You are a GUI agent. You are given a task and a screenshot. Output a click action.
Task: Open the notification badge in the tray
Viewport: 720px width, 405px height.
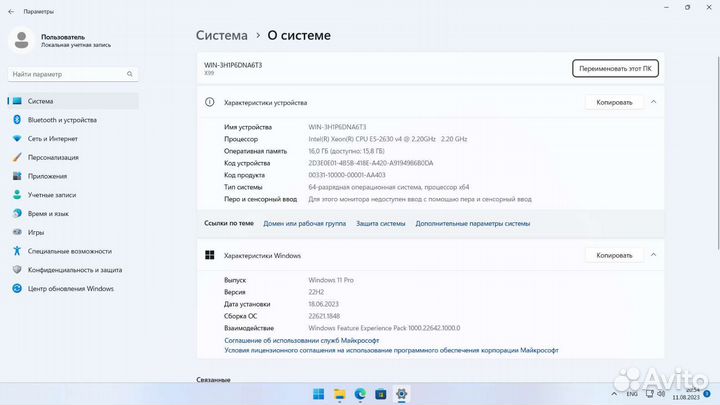click(x=707, y=394)
